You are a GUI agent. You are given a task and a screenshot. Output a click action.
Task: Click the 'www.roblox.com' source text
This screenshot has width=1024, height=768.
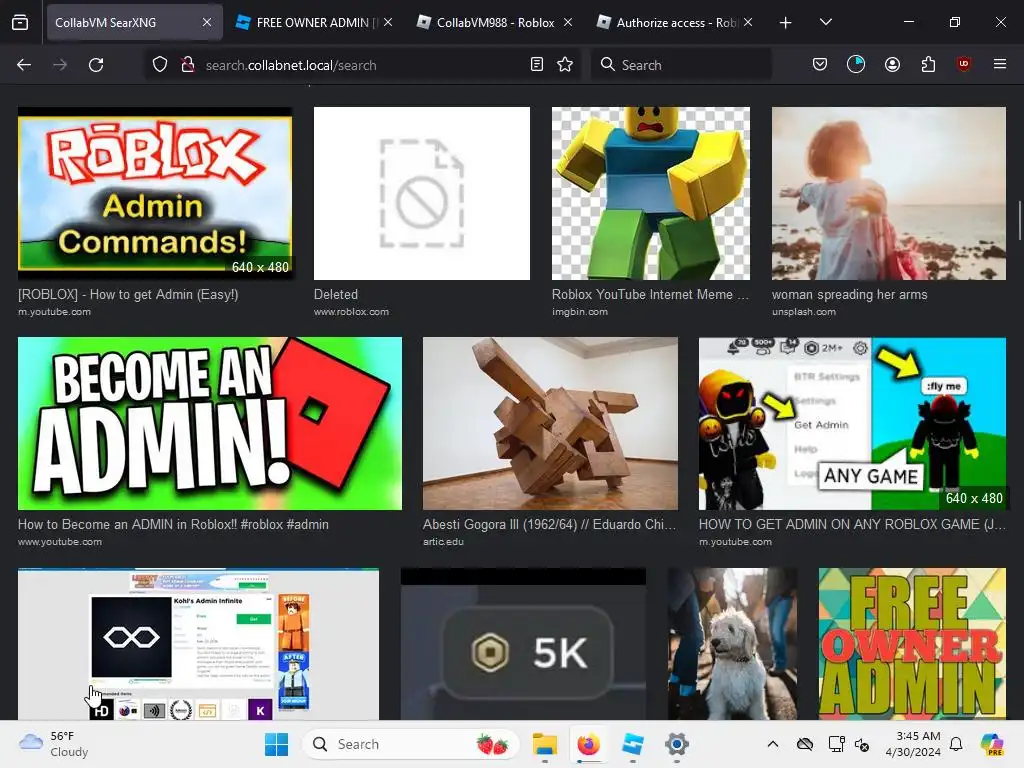tap(351, 312)
